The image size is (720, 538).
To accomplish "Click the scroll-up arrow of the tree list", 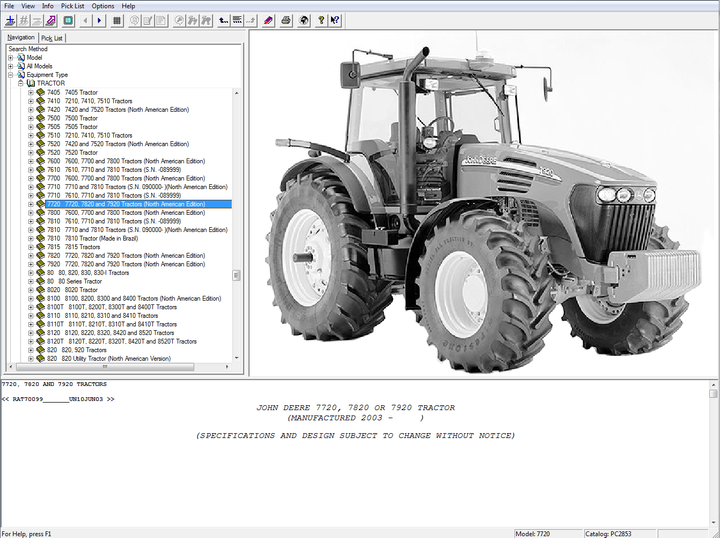I will (236, 92).
